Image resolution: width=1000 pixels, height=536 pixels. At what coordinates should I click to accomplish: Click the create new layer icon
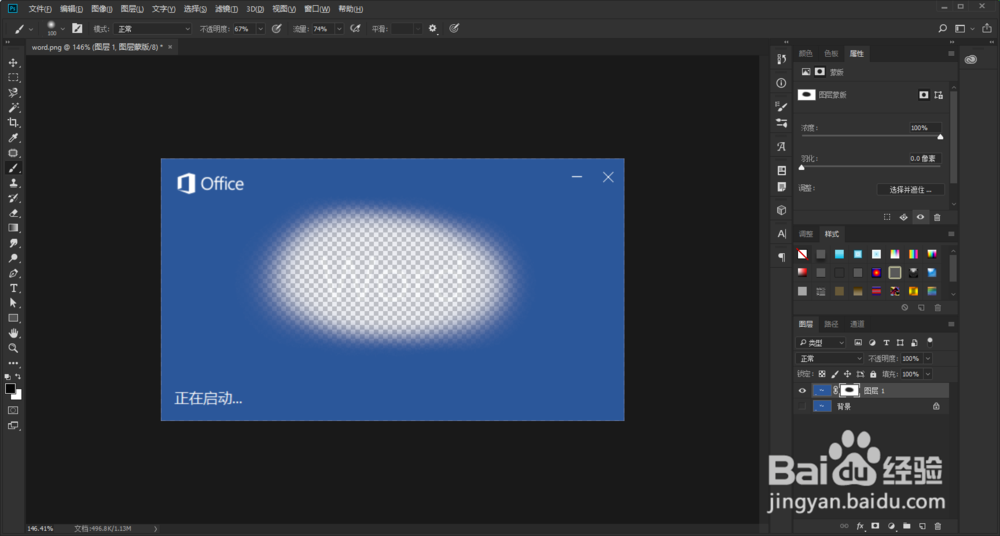(922, 526)
